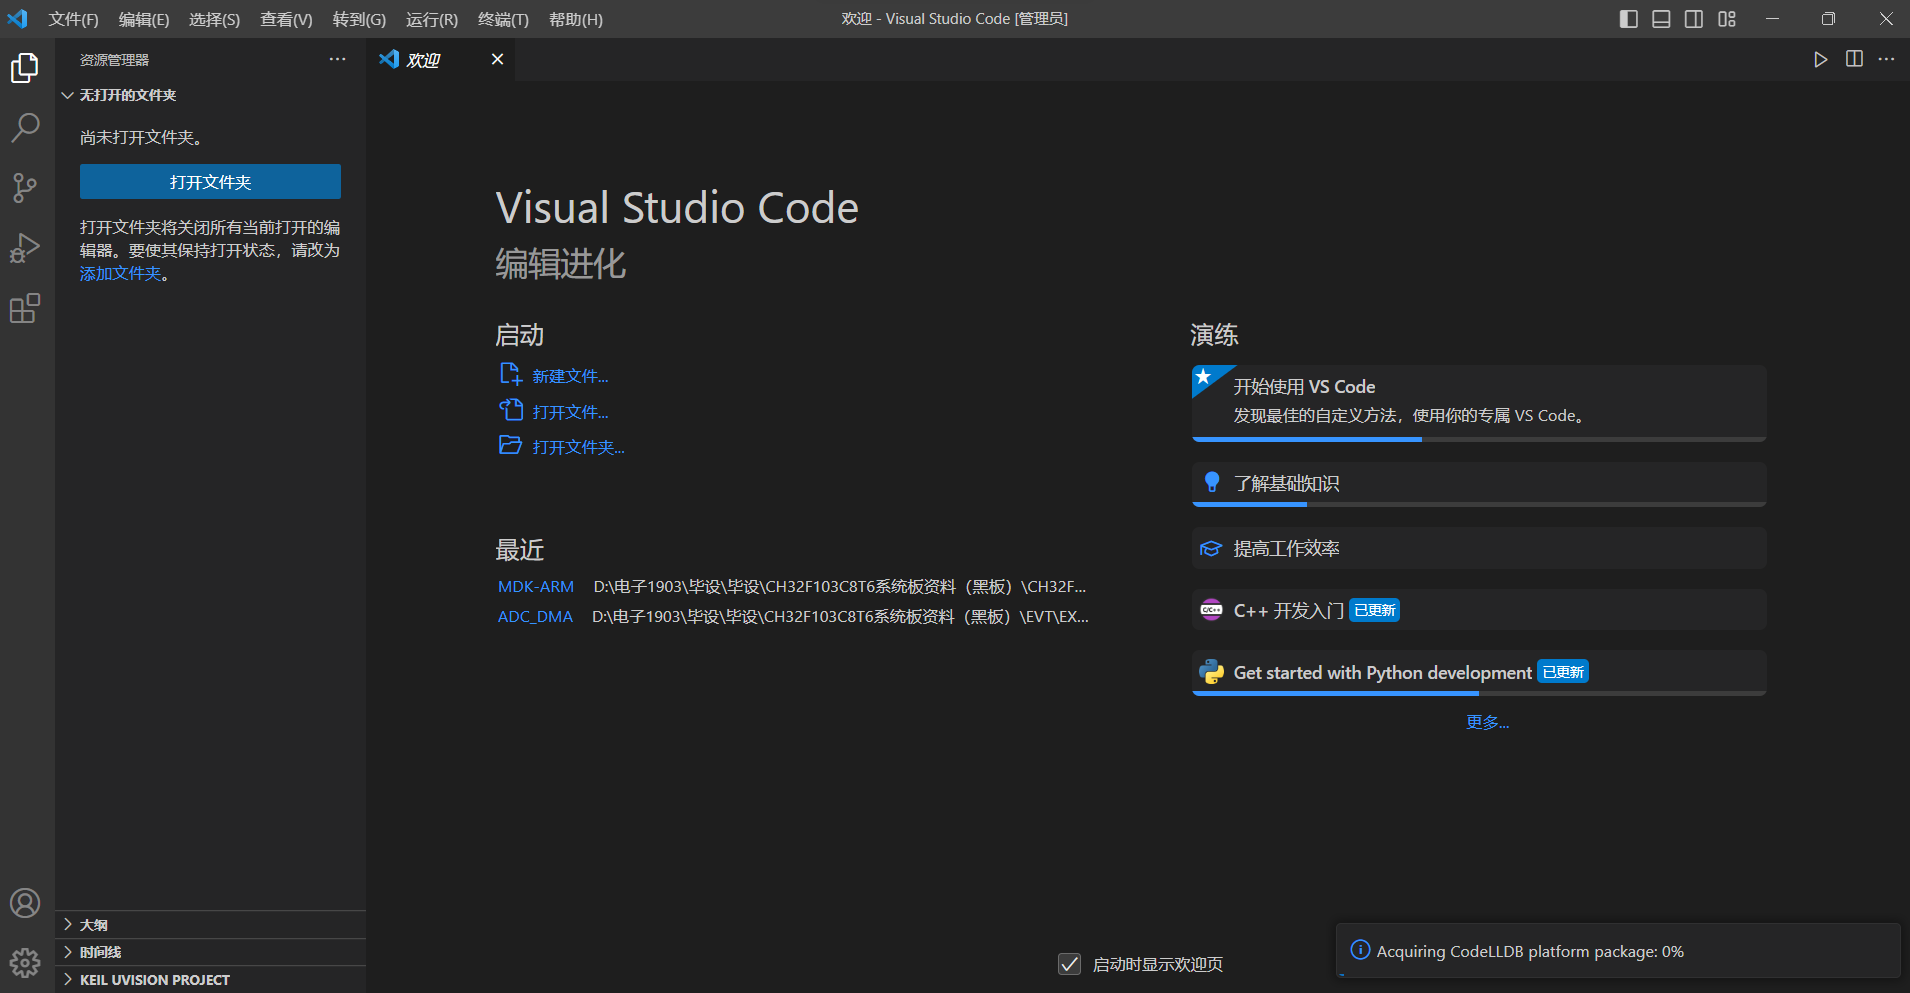Screen dimensions: 1910x993
Task: Uncheck 启动时显示欢迎页 checkbox
Action: tap(1069, 964)
